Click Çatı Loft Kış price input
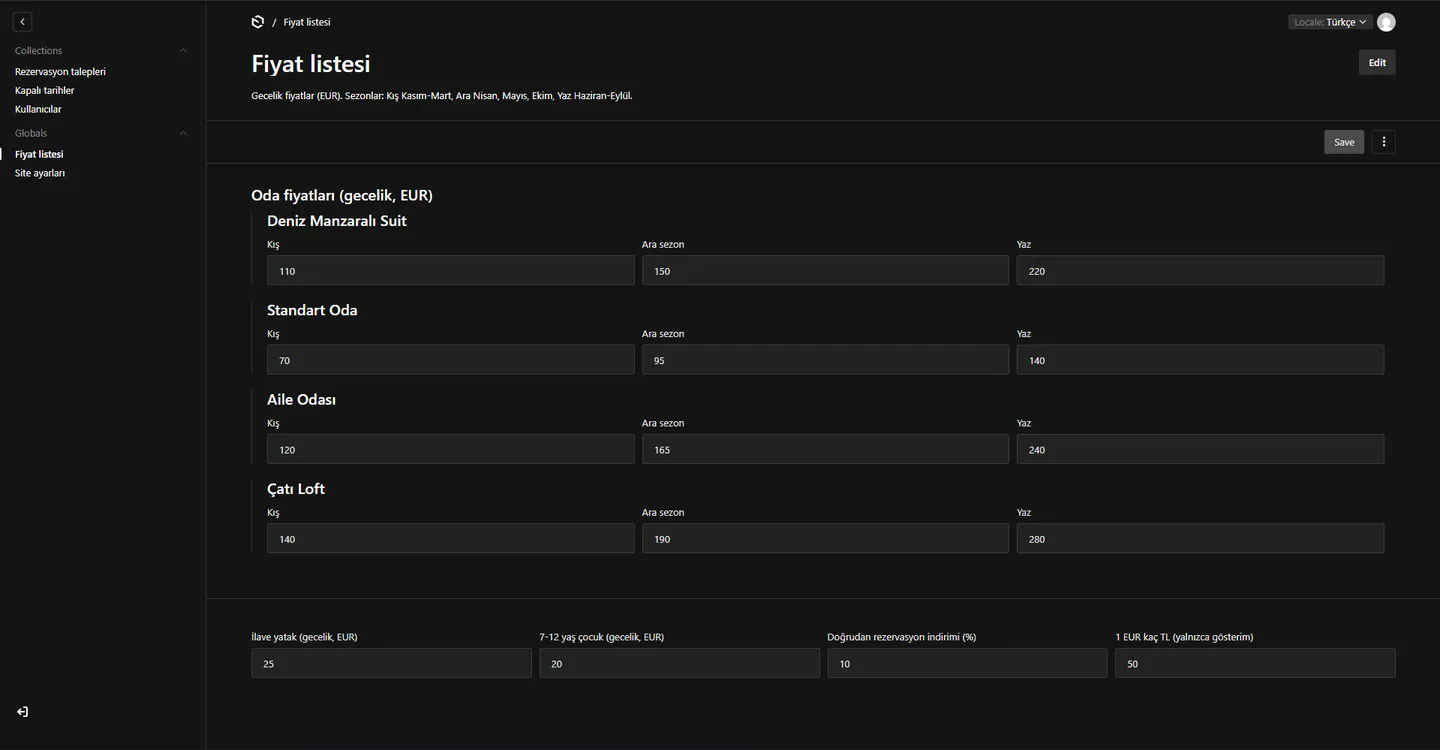Viewport: 1440px width, 750px height. [450, 538]
